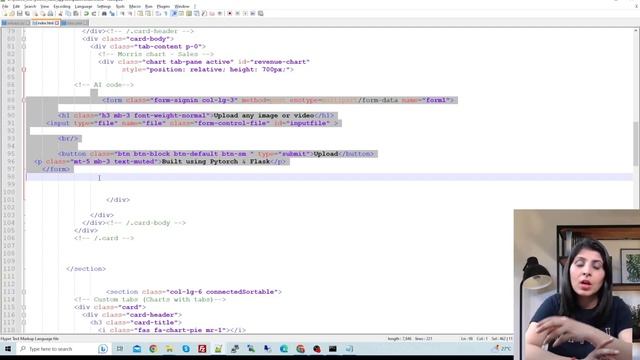Collapse fold marker on line 117 card-title
Screen dimensions: 640x360
(24, 322)
